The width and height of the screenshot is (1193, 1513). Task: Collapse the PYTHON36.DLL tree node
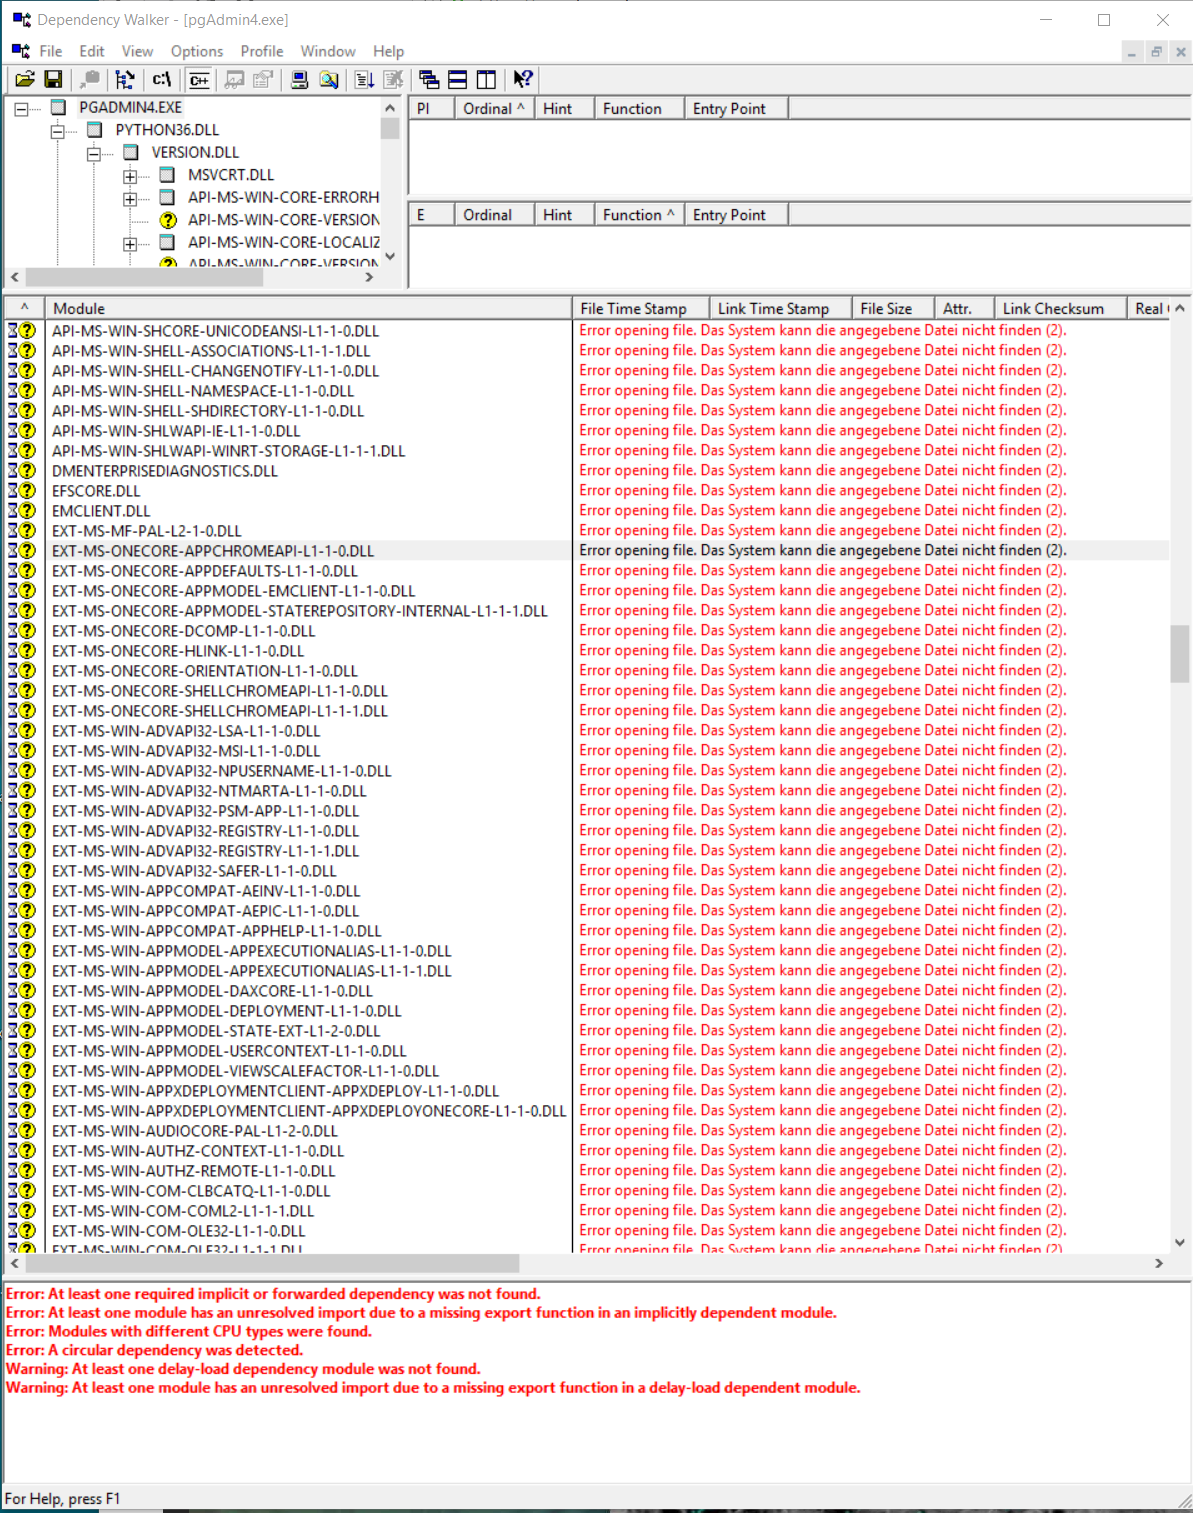point(58,131)
